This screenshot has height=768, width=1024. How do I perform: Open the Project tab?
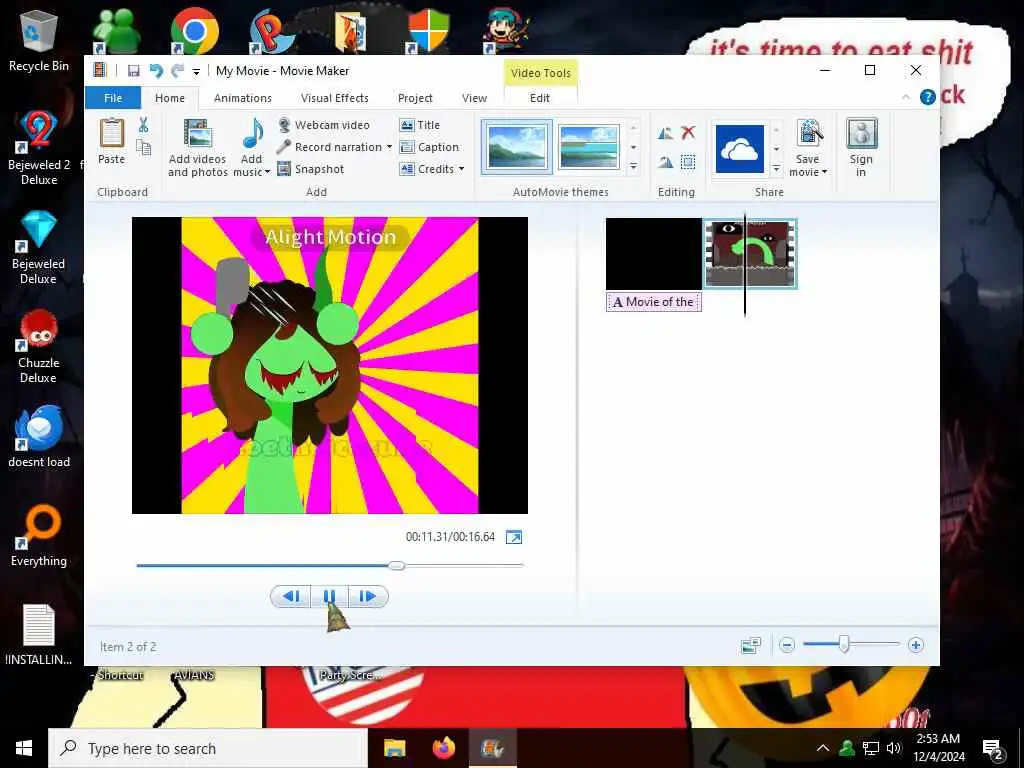[415, 98]
